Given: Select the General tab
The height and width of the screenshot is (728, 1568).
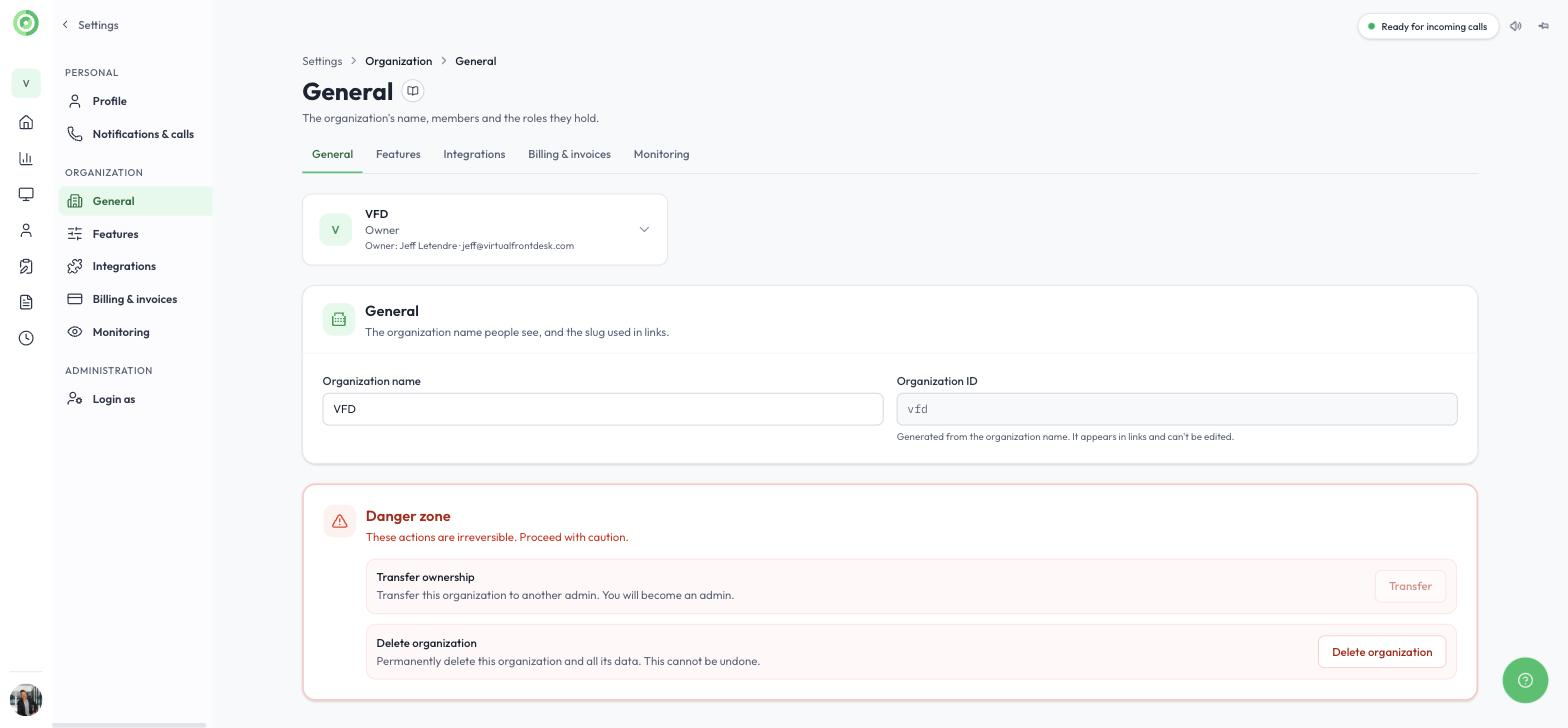Looking at the screenshot, I should click(x=332, y=154).
